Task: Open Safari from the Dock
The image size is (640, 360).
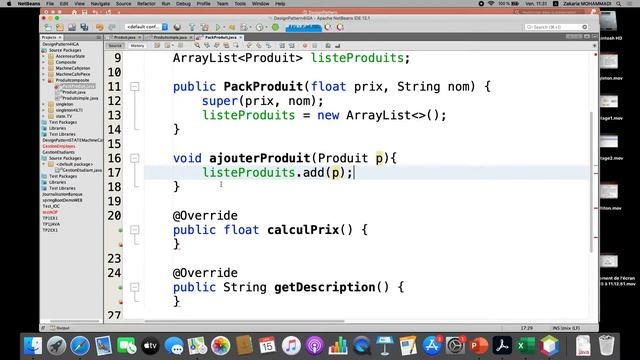Action: [80, 346]
